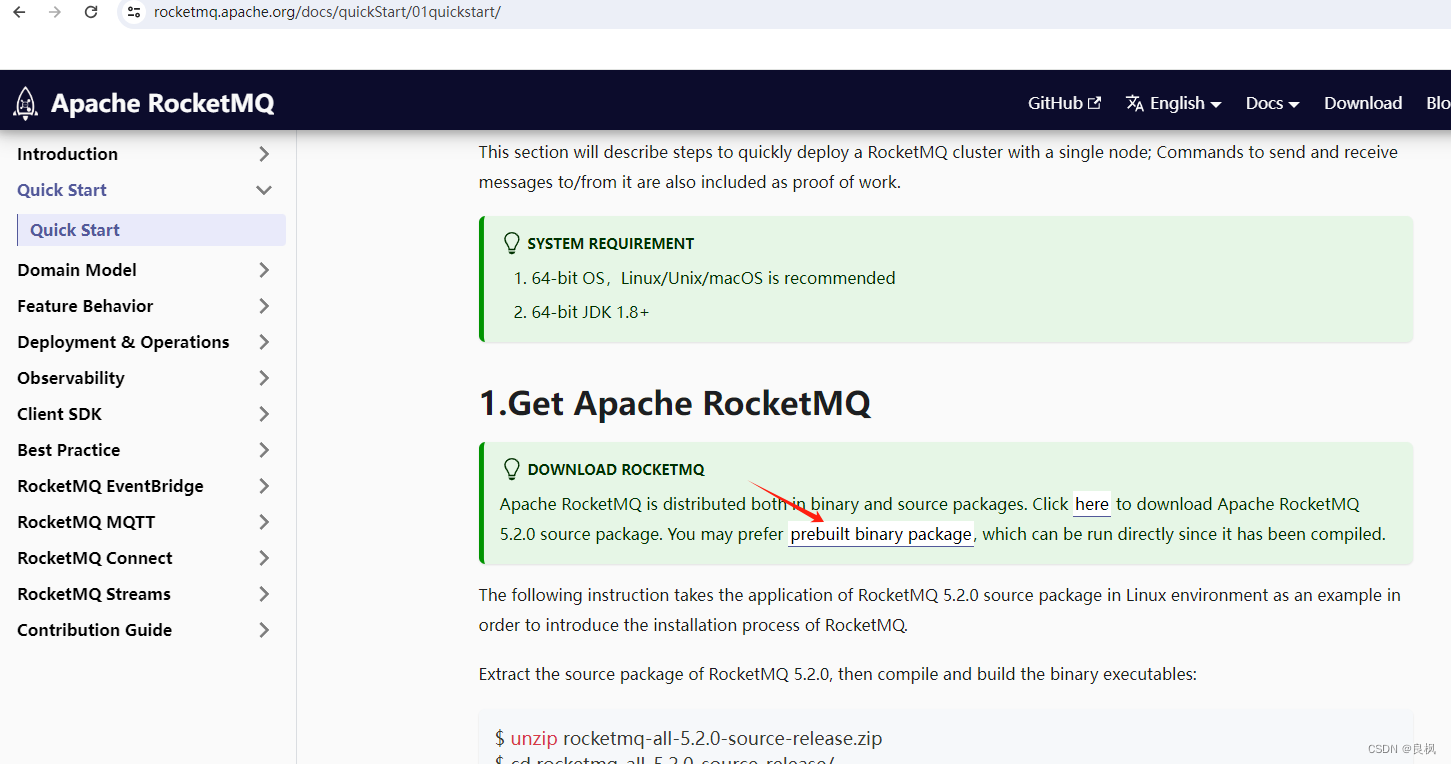Navigate back with the browser back arrow
This screenshot has width=1451, height=764.
pyautogui.click(x=17, y=12)
